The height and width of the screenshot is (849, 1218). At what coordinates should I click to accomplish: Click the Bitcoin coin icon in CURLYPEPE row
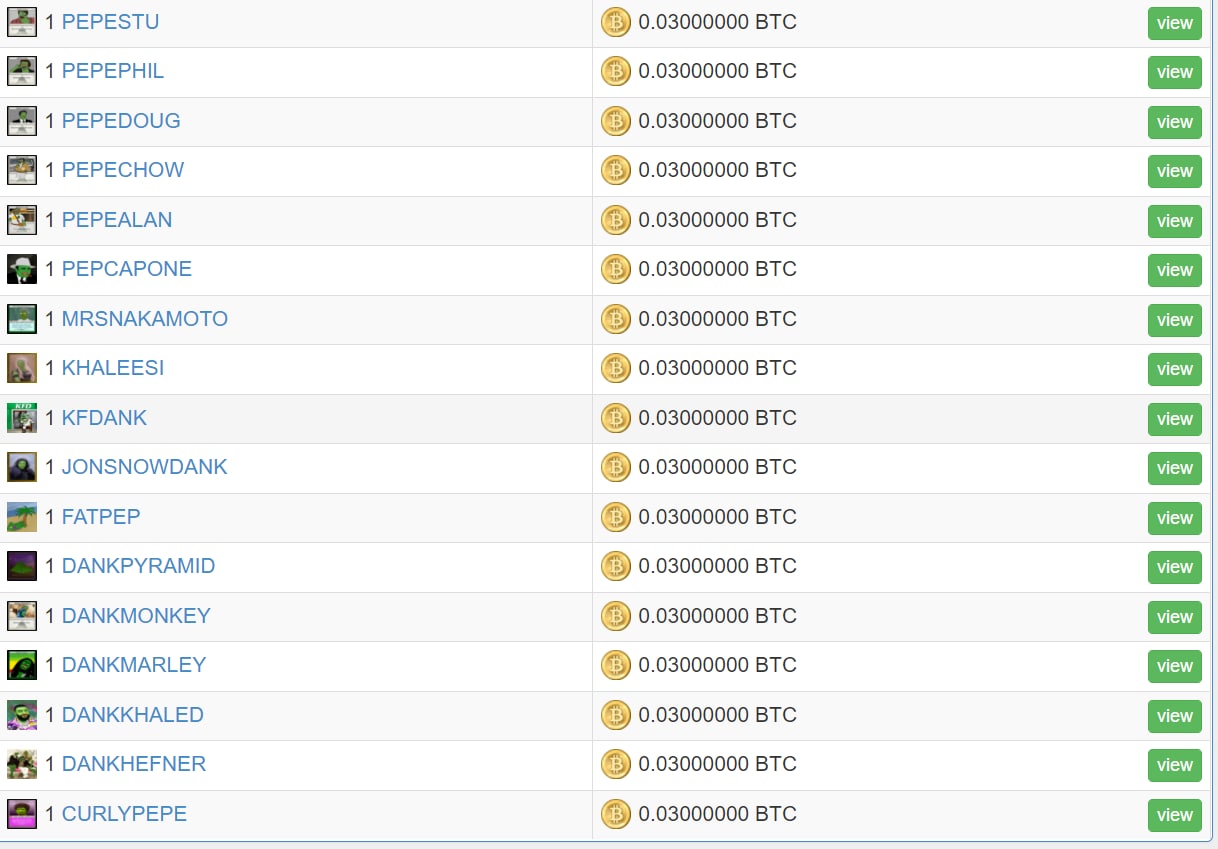(x=616, y=814)
